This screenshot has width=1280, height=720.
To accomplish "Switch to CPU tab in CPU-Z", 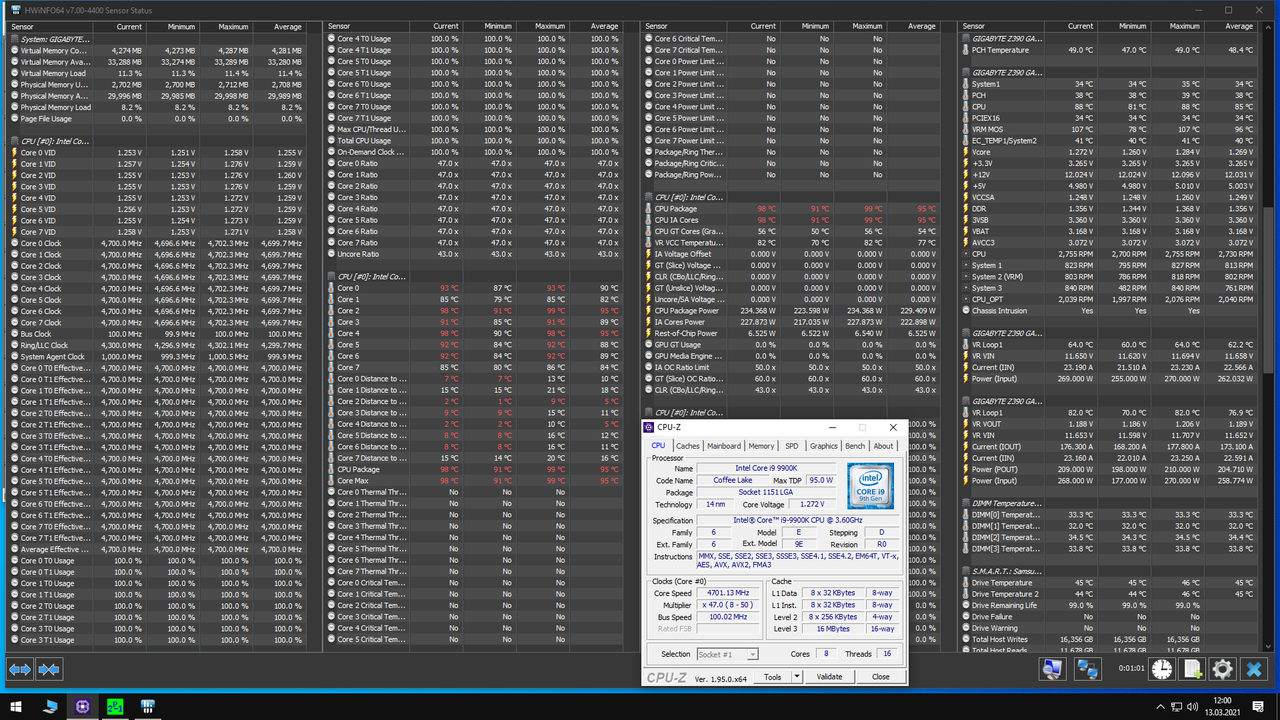I will click(658, 446).
